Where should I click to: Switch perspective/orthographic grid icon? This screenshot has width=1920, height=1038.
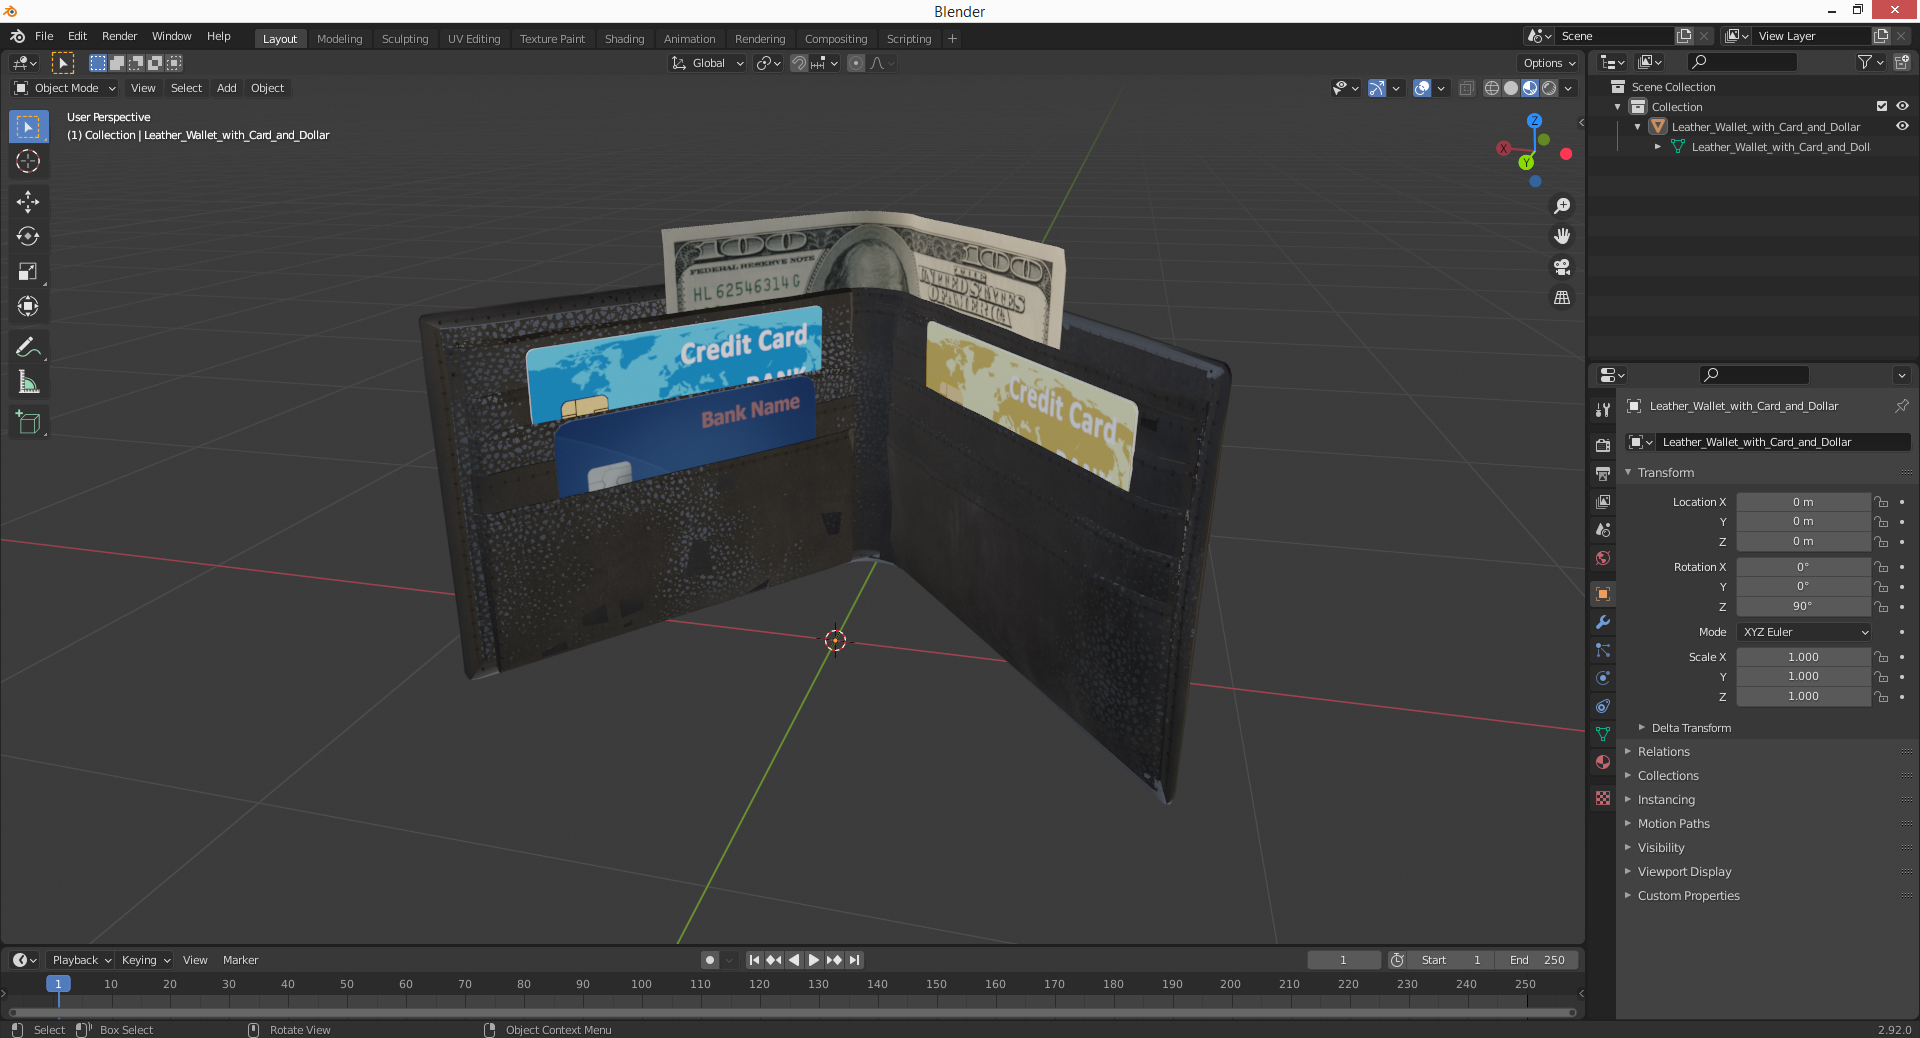click(1562, 298)
